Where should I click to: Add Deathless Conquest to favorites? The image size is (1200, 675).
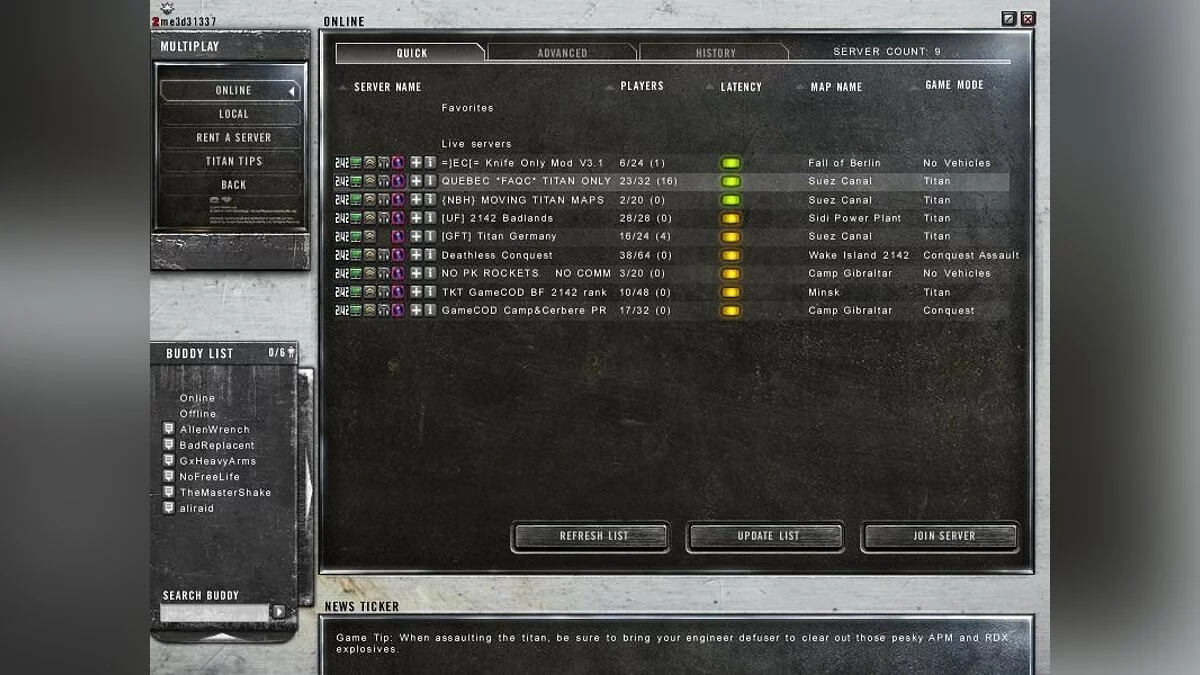(416, 255)
